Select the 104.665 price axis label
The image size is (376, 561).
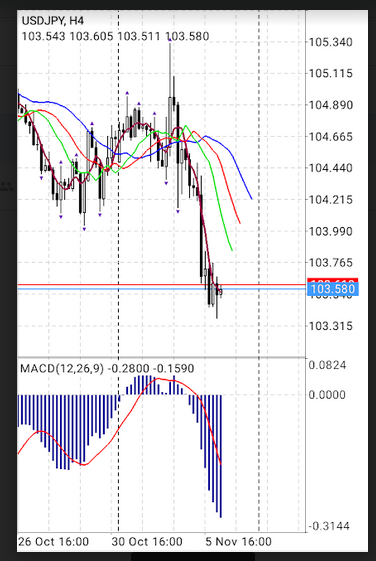(x=331, y=137)
